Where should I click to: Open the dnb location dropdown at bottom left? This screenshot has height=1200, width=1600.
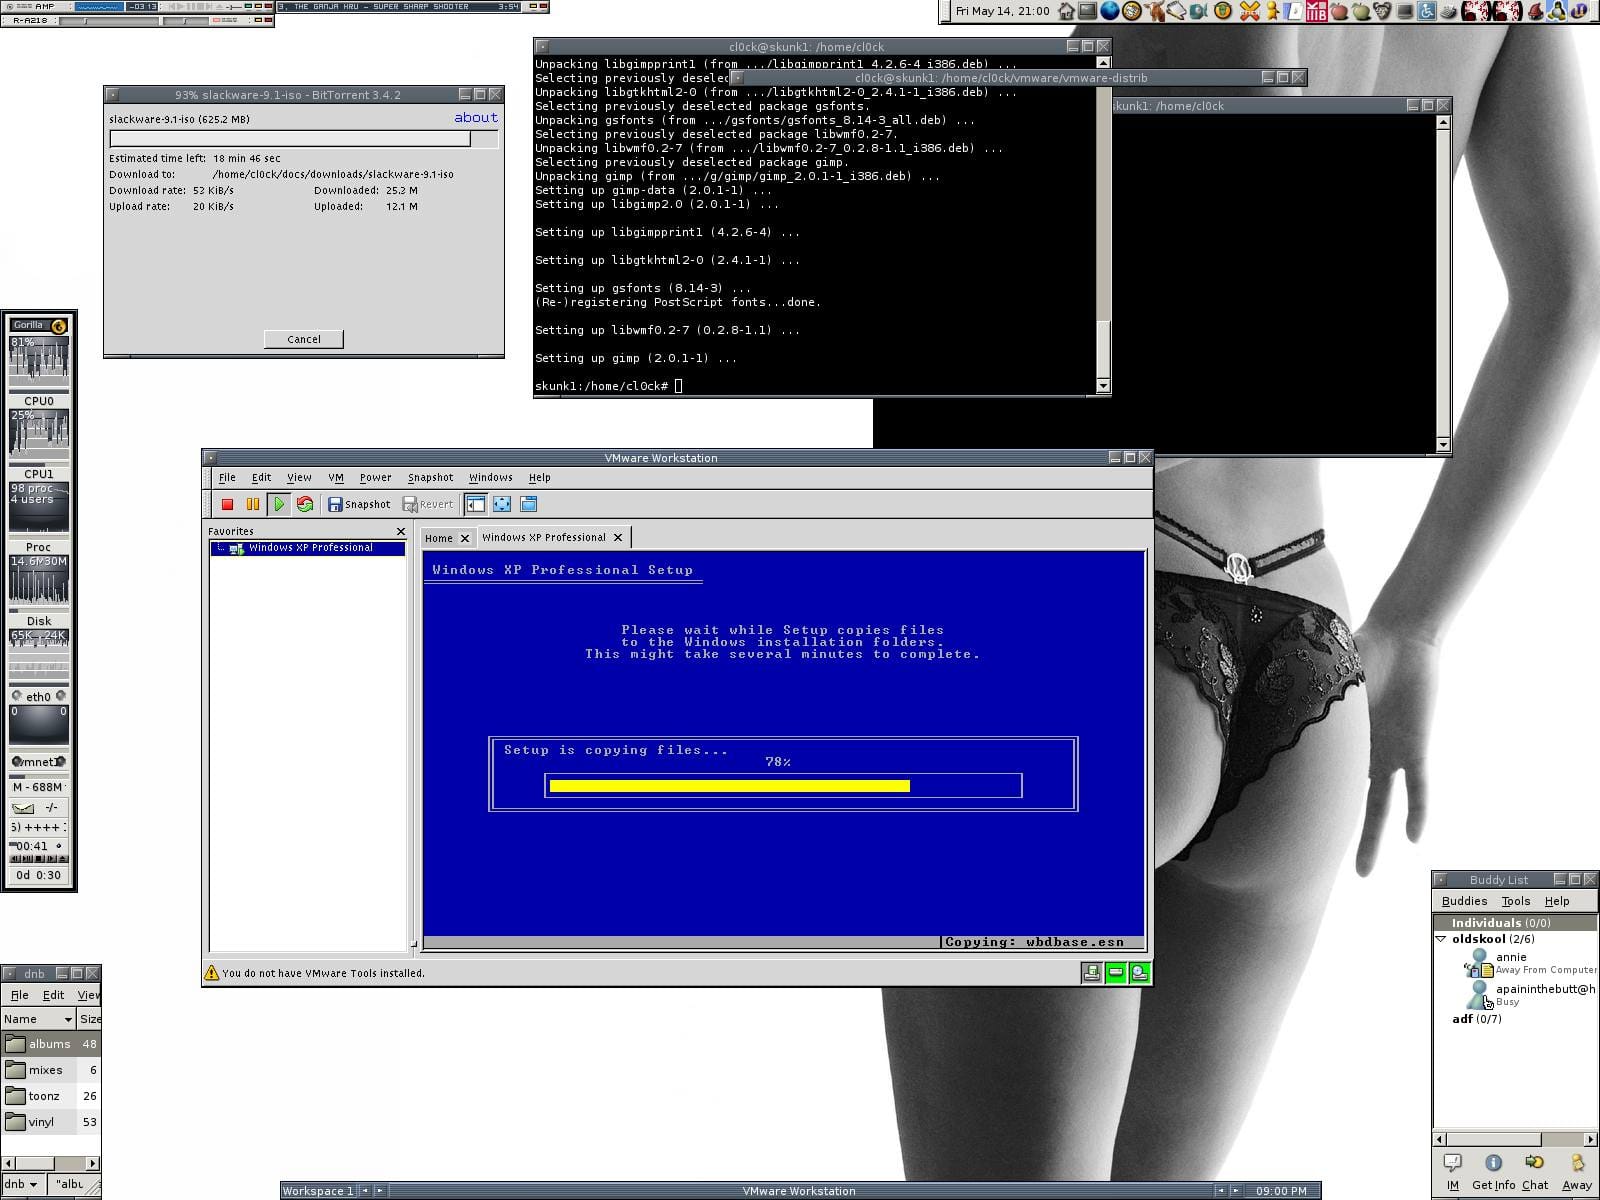(x=21, y=1184)
